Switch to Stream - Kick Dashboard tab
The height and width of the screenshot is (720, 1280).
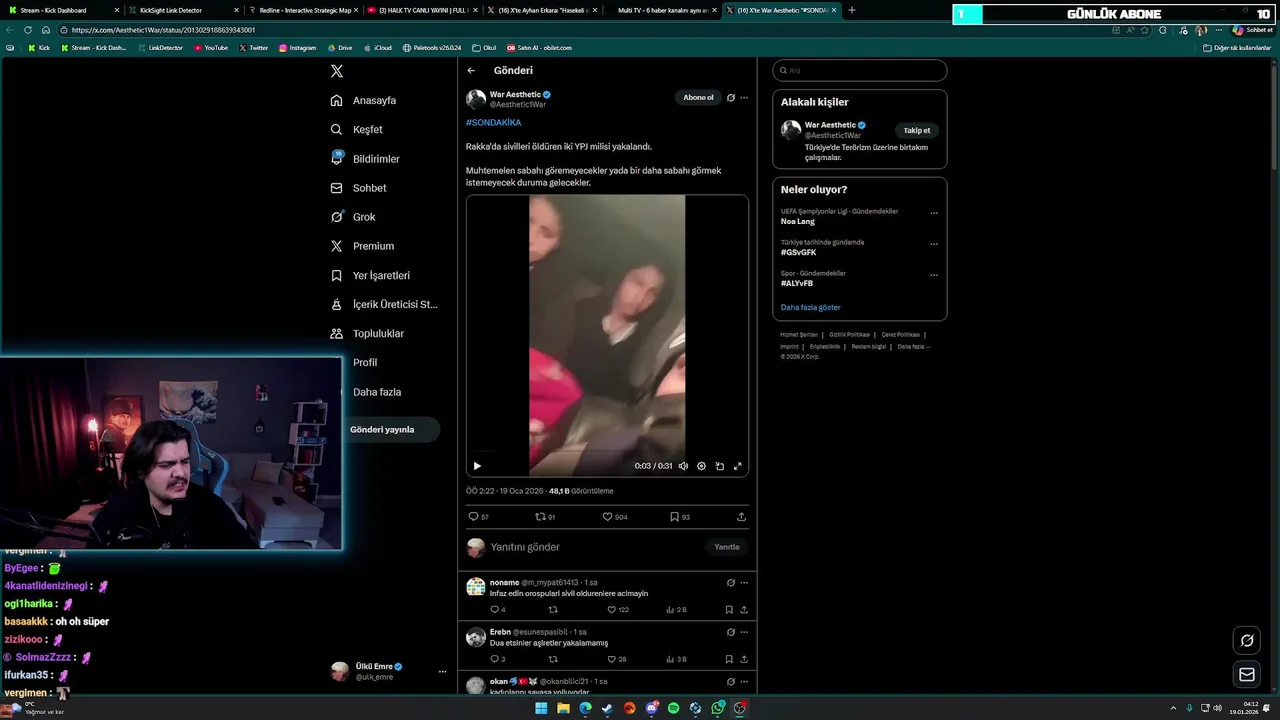click(60, 10)
